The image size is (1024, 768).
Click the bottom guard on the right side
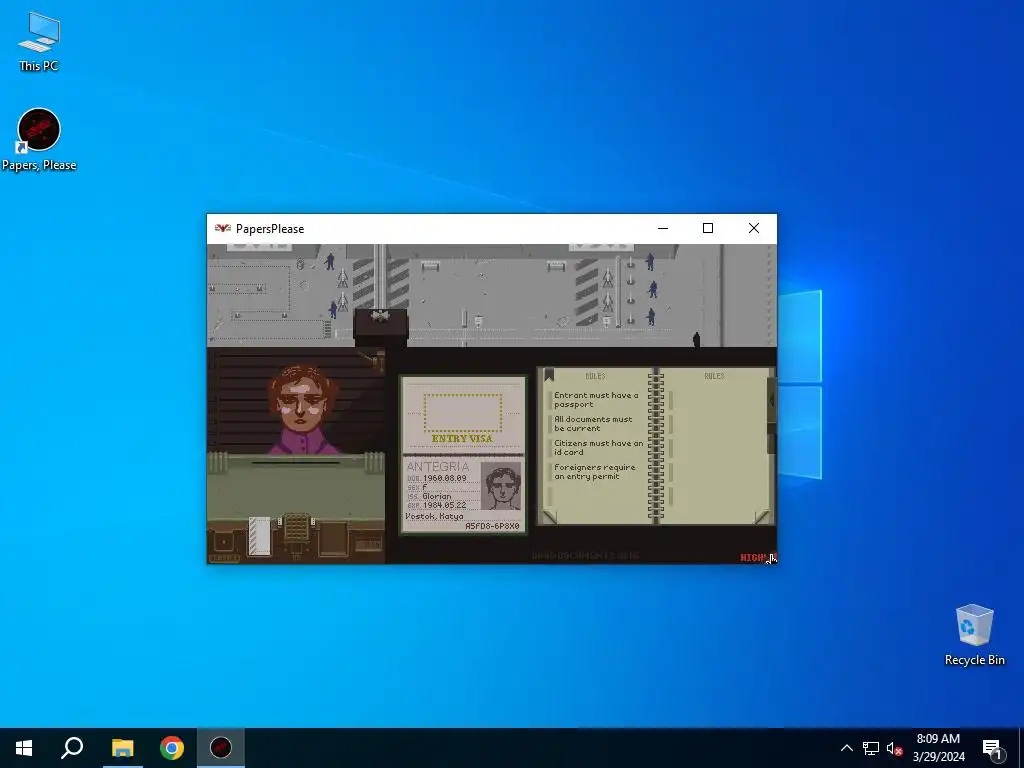pos(650,316)
